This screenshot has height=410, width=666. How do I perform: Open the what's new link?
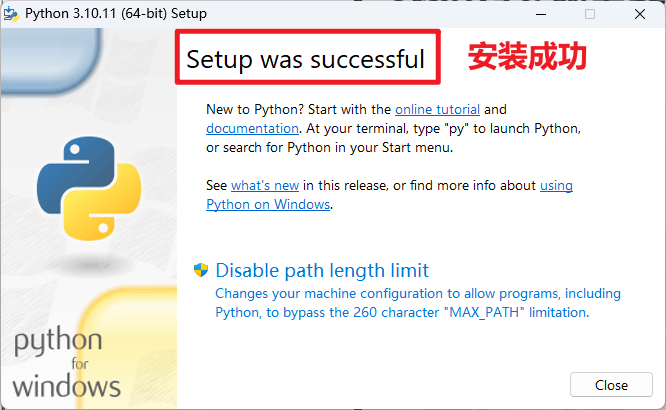(x=265, y=186)
